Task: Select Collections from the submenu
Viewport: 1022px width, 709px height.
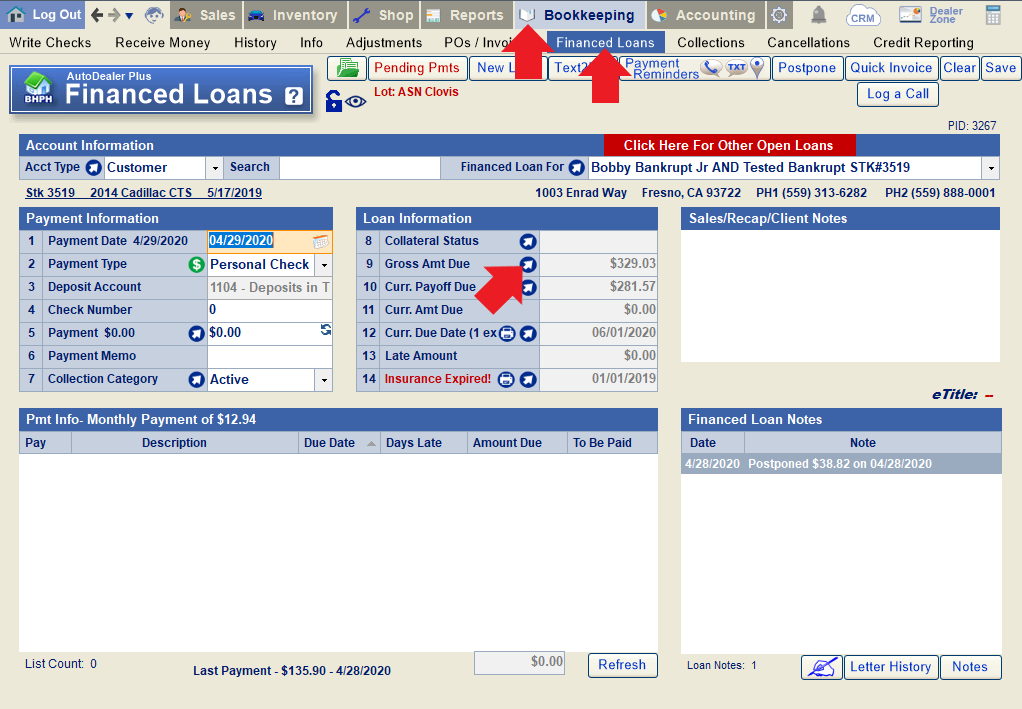Action: [x=710, y=43]
